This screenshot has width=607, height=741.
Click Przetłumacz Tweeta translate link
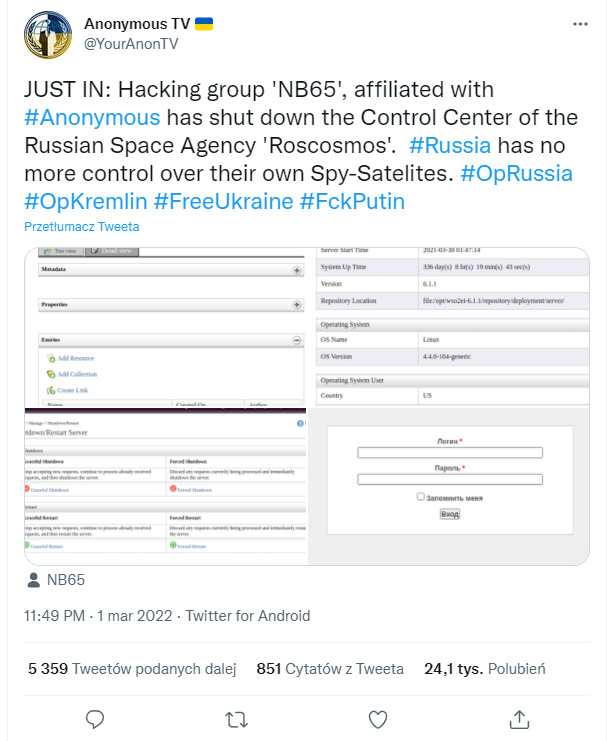(82, 227)
